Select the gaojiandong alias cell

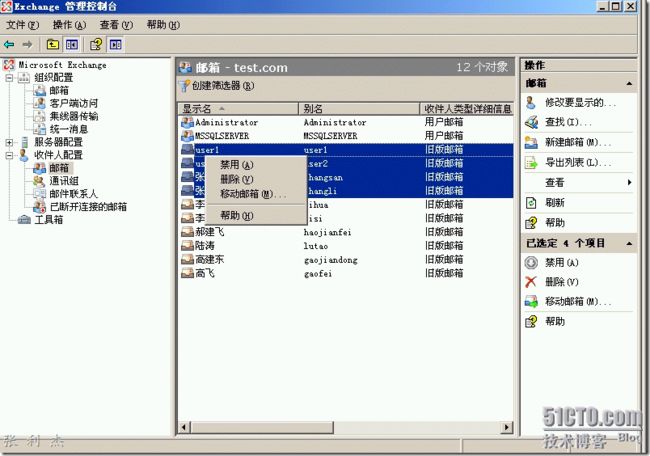click(x=330, y=260)
